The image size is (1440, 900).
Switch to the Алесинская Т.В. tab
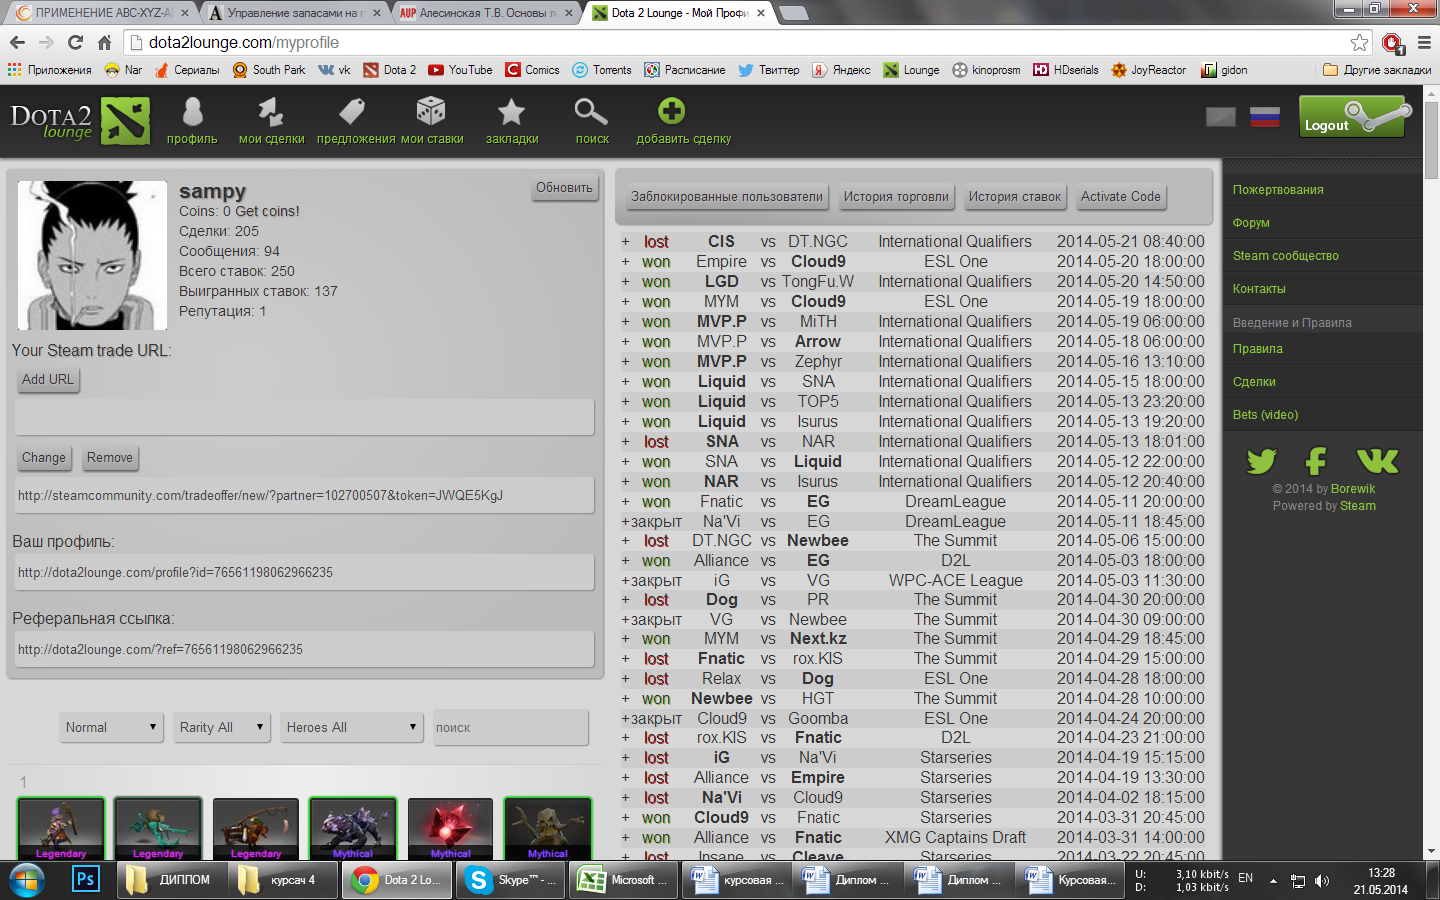pos(486,13)
